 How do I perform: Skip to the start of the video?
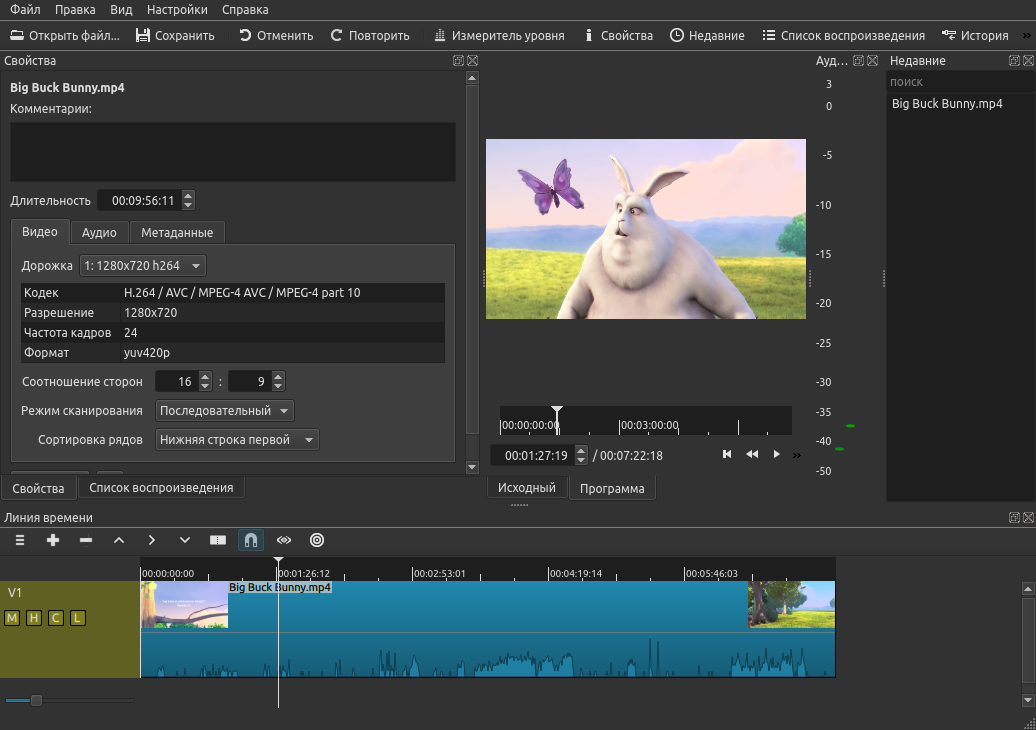[x=727, y=455]
